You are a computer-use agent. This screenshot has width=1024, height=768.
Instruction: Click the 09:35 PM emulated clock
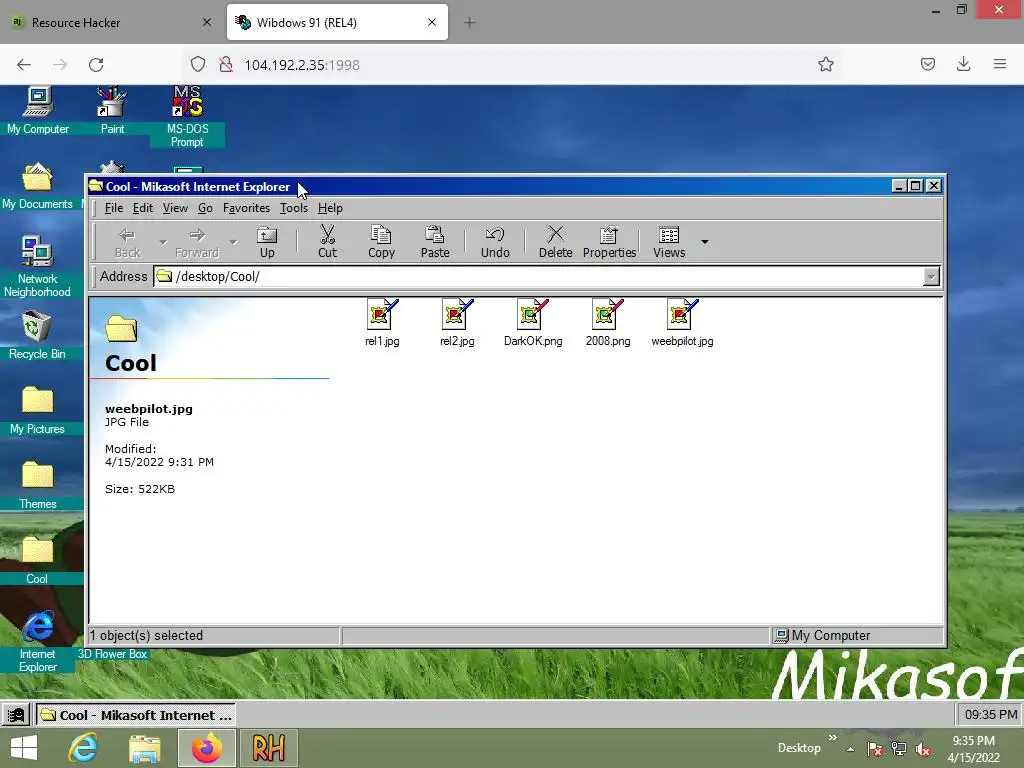point(991,715)
